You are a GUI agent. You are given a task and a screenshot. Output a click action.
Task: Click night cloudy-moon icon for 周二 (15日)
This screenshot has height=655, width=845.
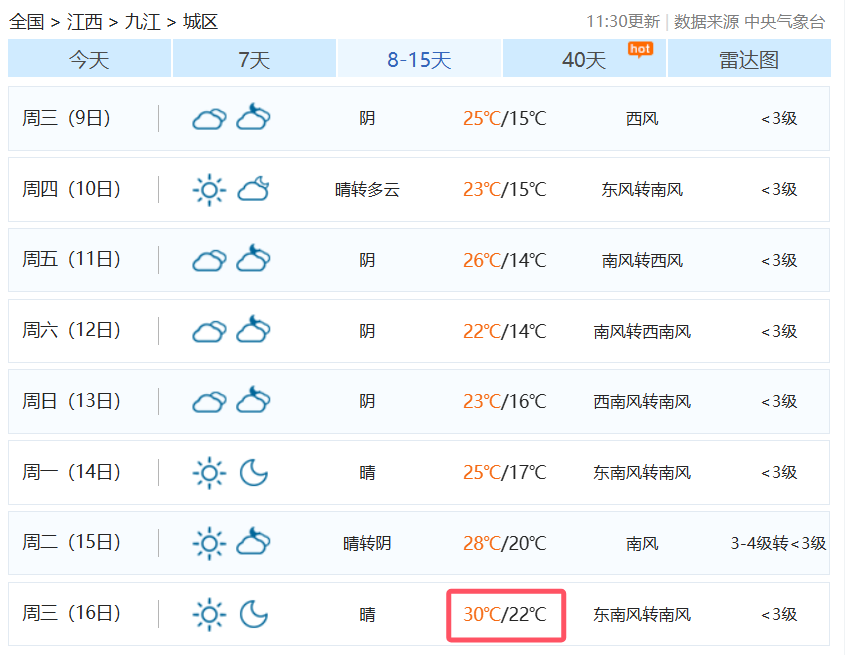point(253,542)
